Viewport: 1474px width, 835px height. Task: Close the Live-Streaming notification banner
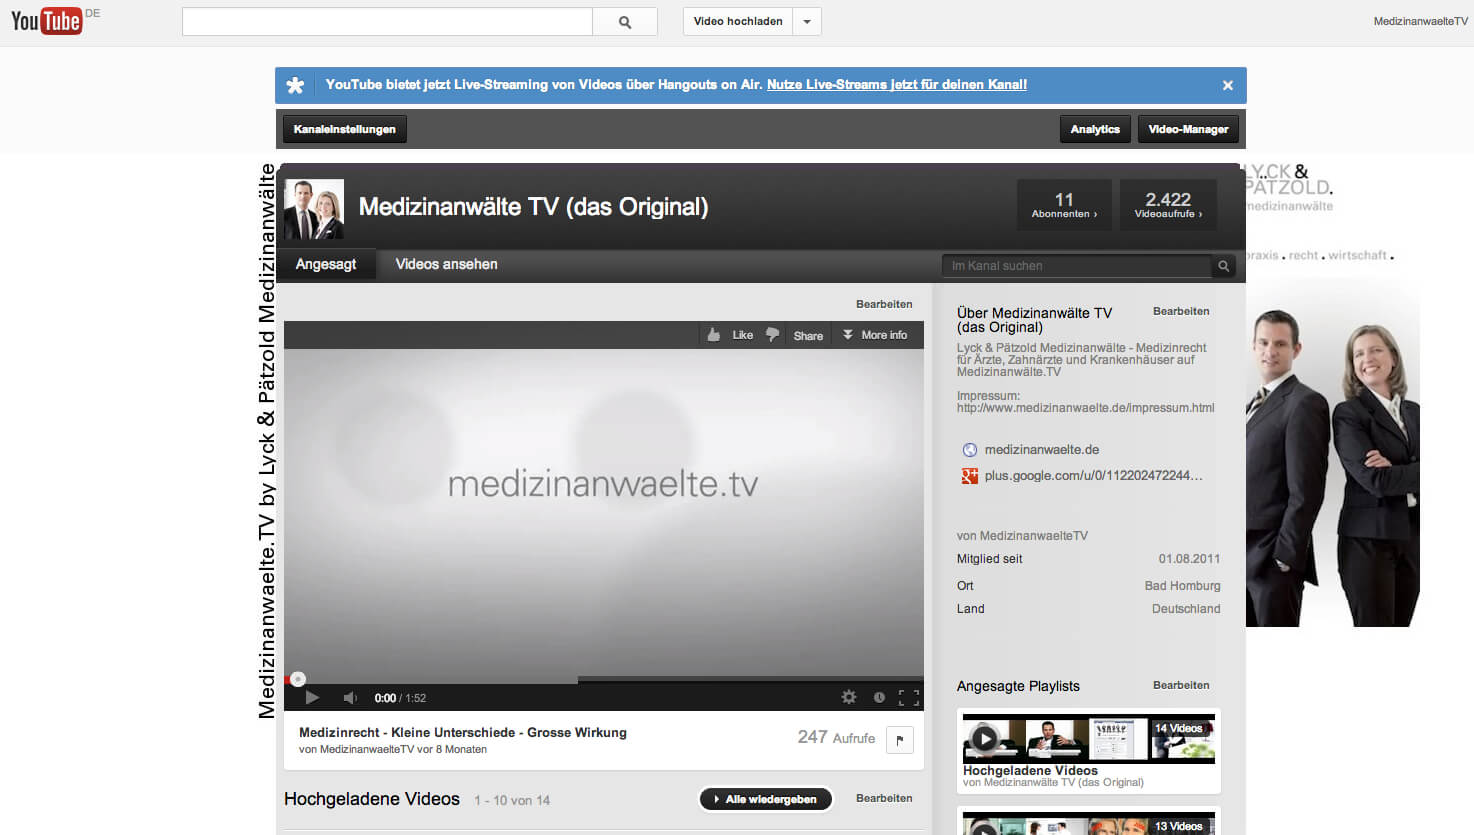[1227, 85]
